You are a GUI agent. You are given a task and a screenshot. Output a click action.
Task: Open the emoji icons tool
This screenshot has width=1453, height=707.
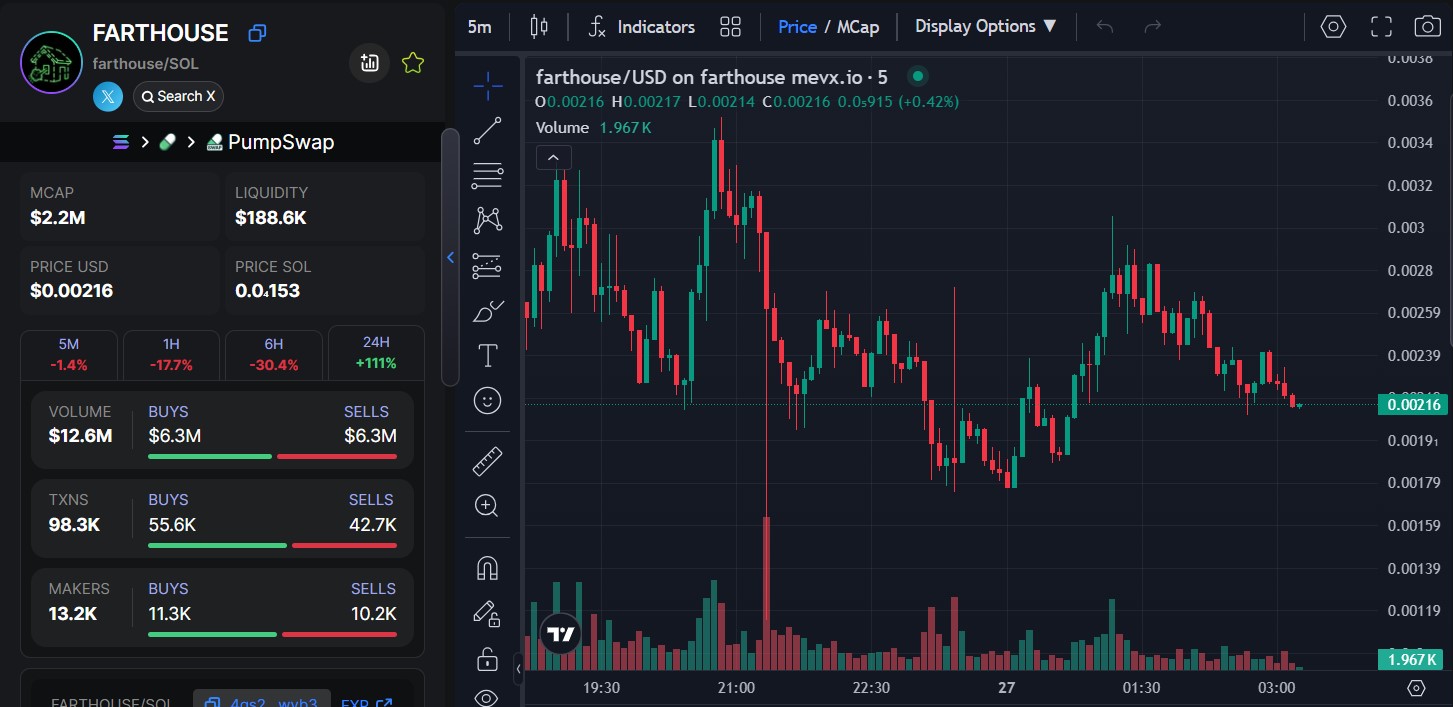tap(488, 401)
